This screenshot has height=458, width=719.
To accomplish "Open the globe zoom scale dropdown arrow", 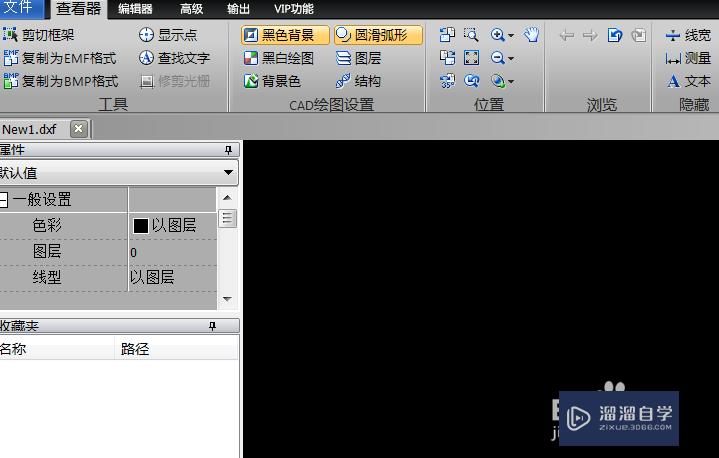I will coord(511,82).
